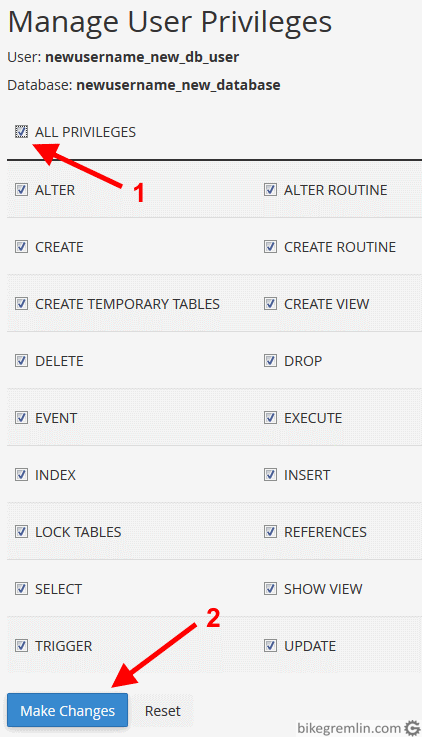
Task: Uncheck the UPDATE privilege checkbox
Action: 270,645
